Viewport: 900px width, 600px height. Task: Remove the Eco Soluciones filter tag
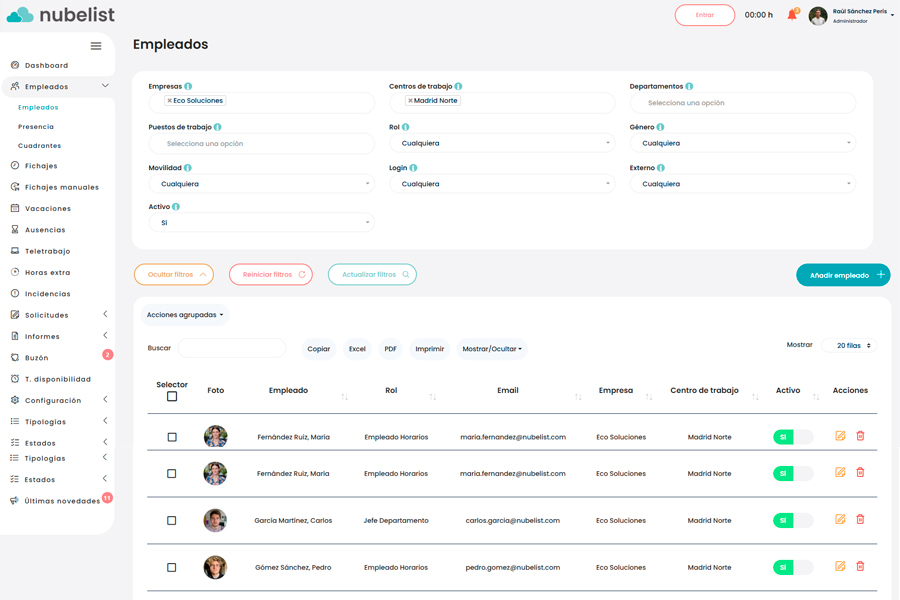pos(170,101)
